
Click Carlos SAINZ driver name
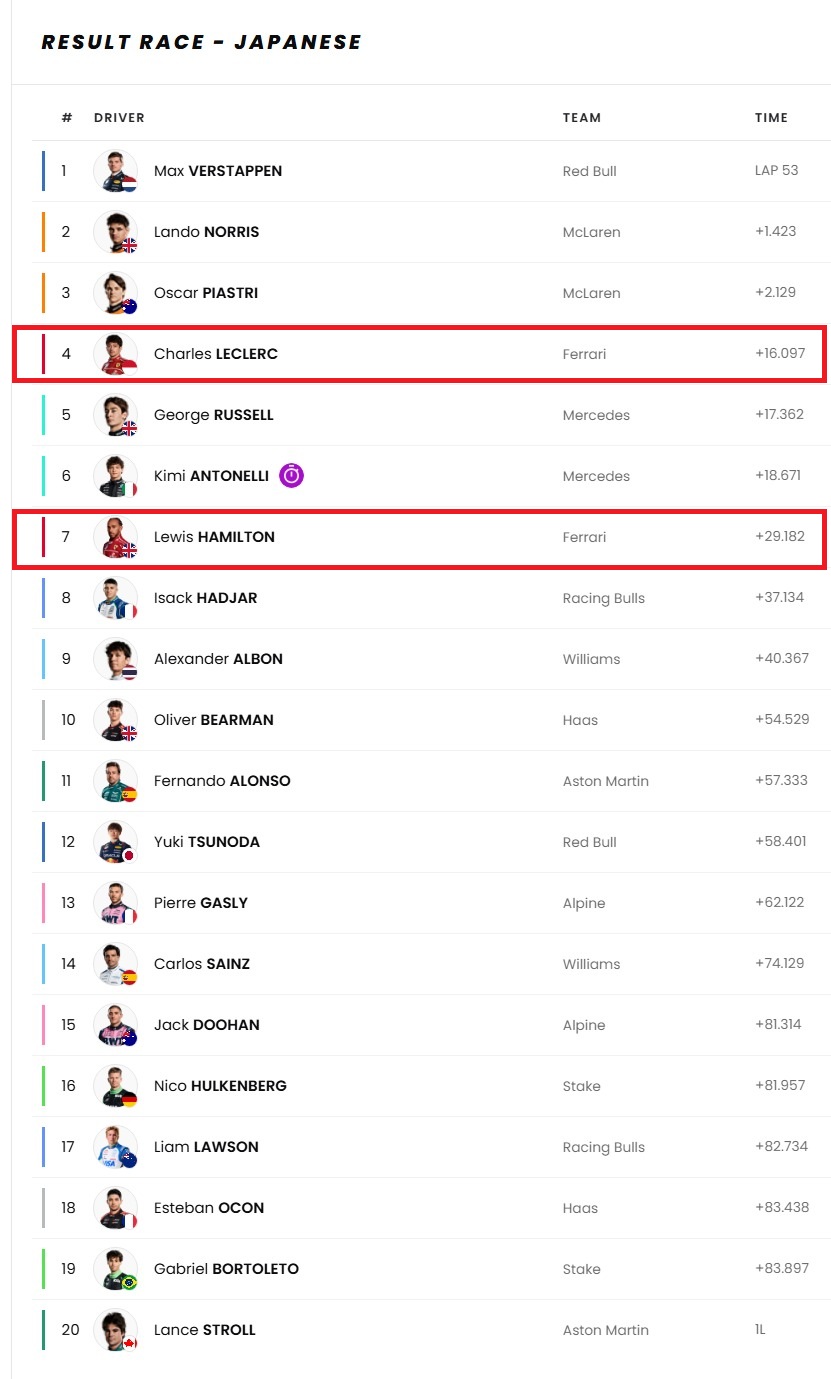202,964
